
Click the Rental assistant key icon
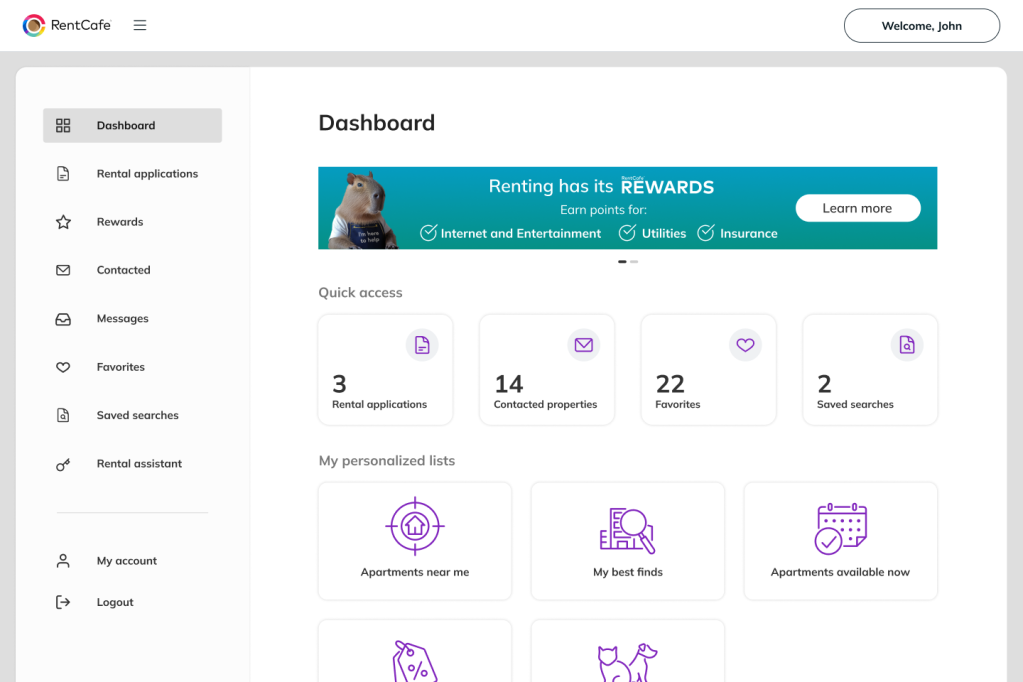pos(63,465)
